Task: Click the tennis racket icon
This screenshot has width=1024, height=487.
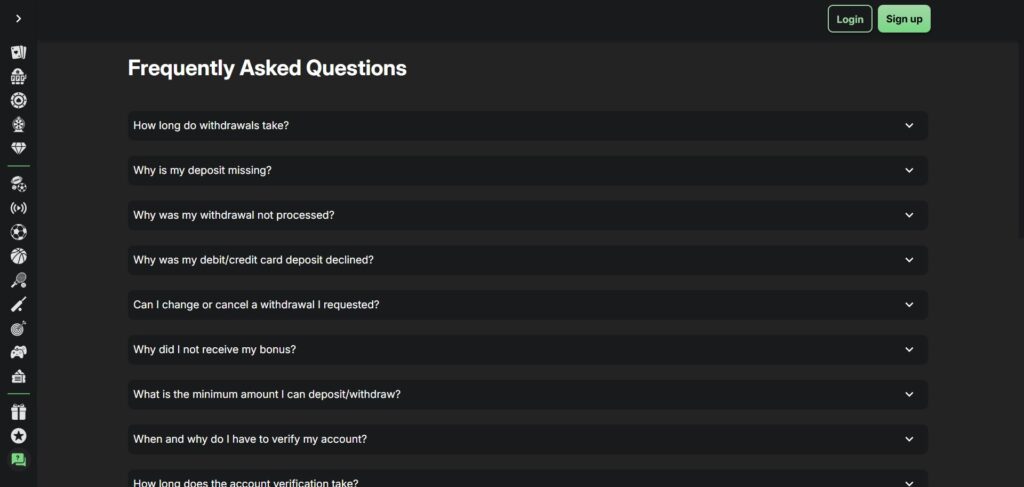Action: click(18, 280)
